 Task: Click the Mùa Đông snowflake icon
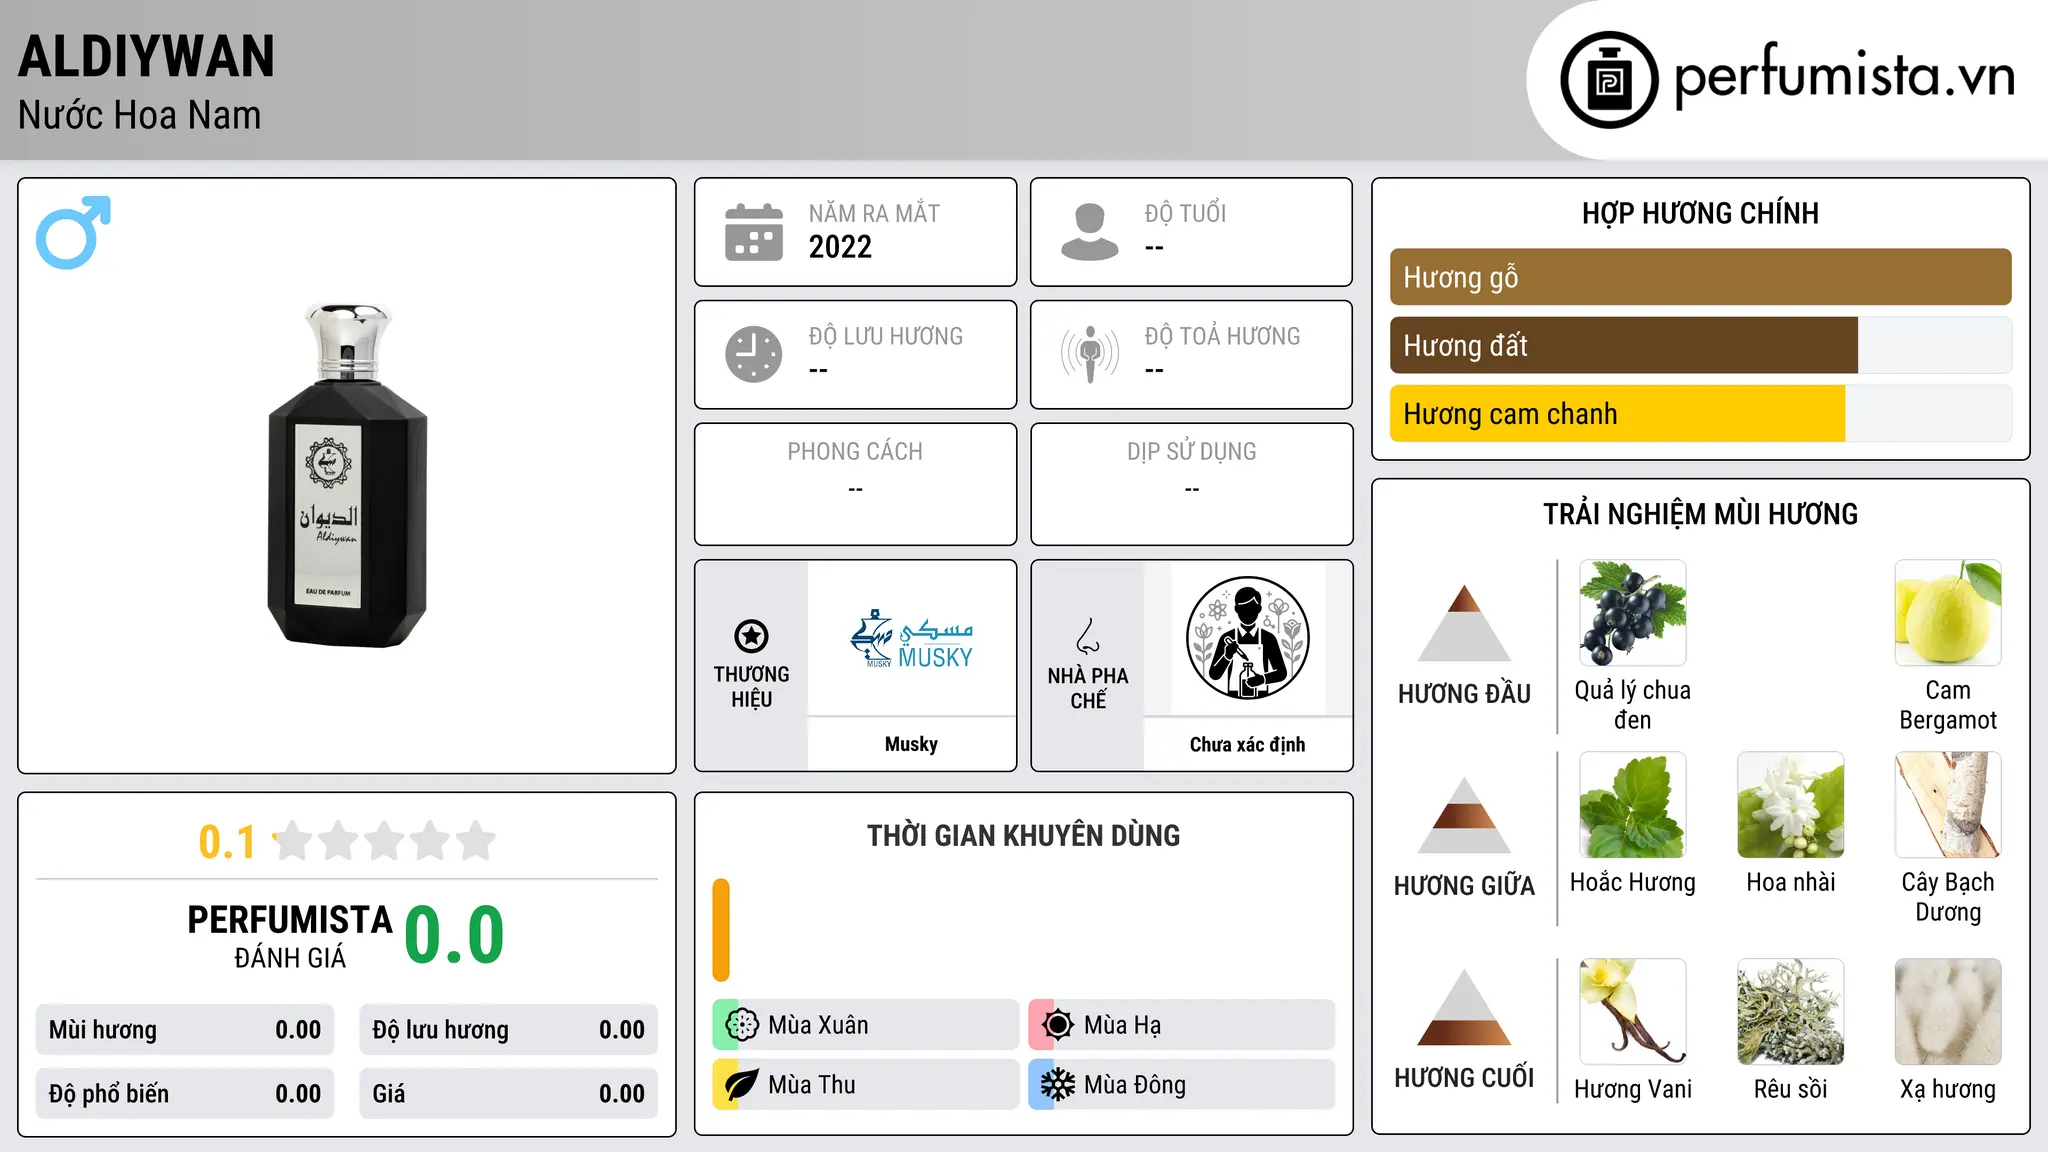[1057, 1085]
